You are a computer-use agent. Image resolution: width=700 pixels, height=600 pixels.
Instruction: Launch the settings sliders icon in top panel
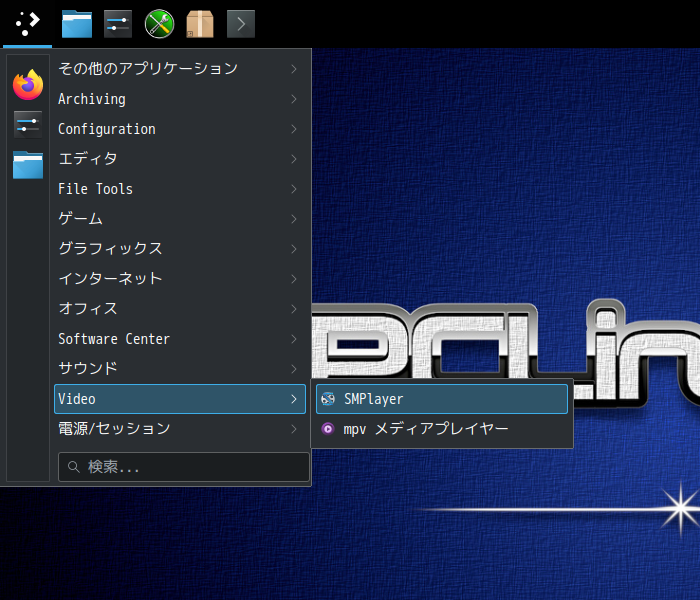pyautogui.click(x=118, y=24)
